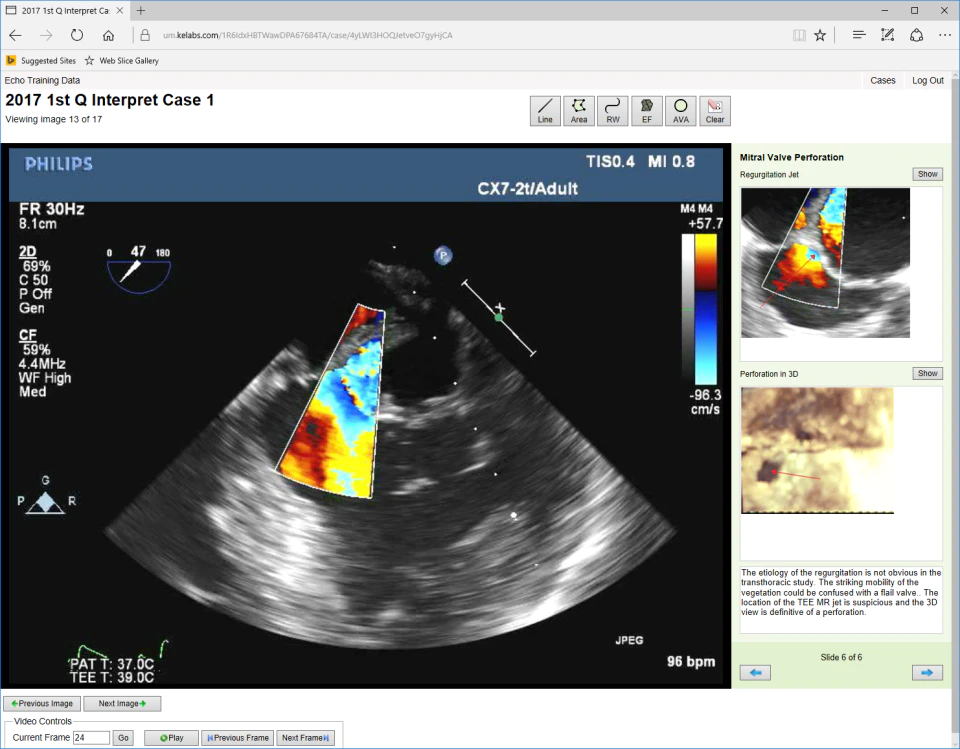Show the Perforation in 3D image
960x749 pixels.
[x=927, y=373]
